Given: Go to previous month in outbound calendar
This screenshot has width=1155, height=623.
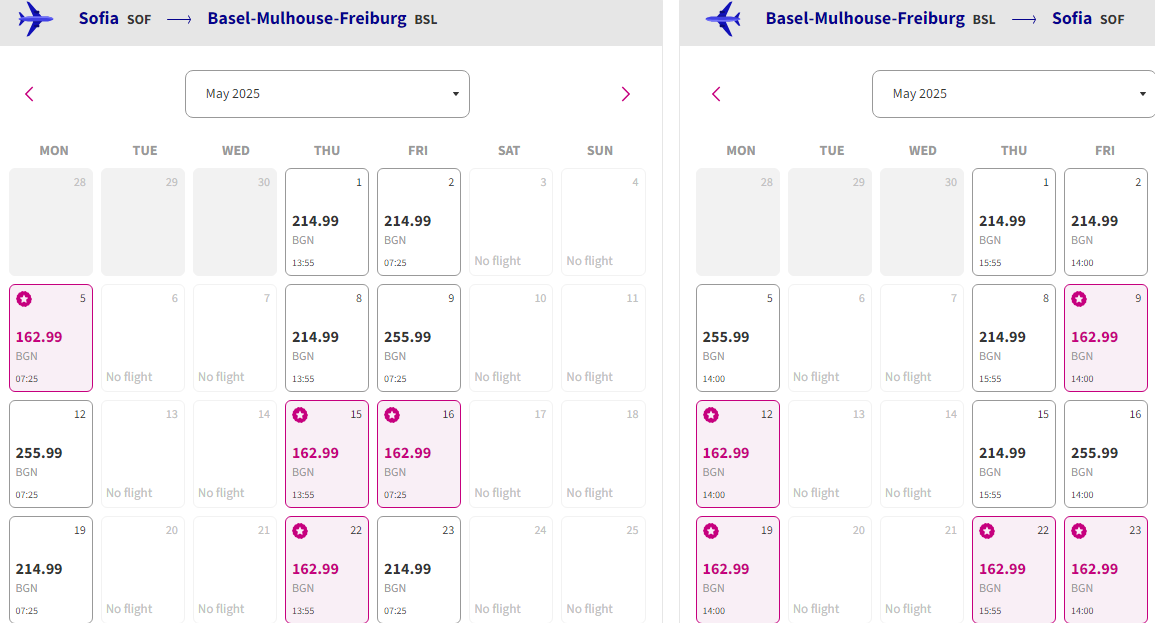Looking at the screenshot, I should tap(29, 94).
